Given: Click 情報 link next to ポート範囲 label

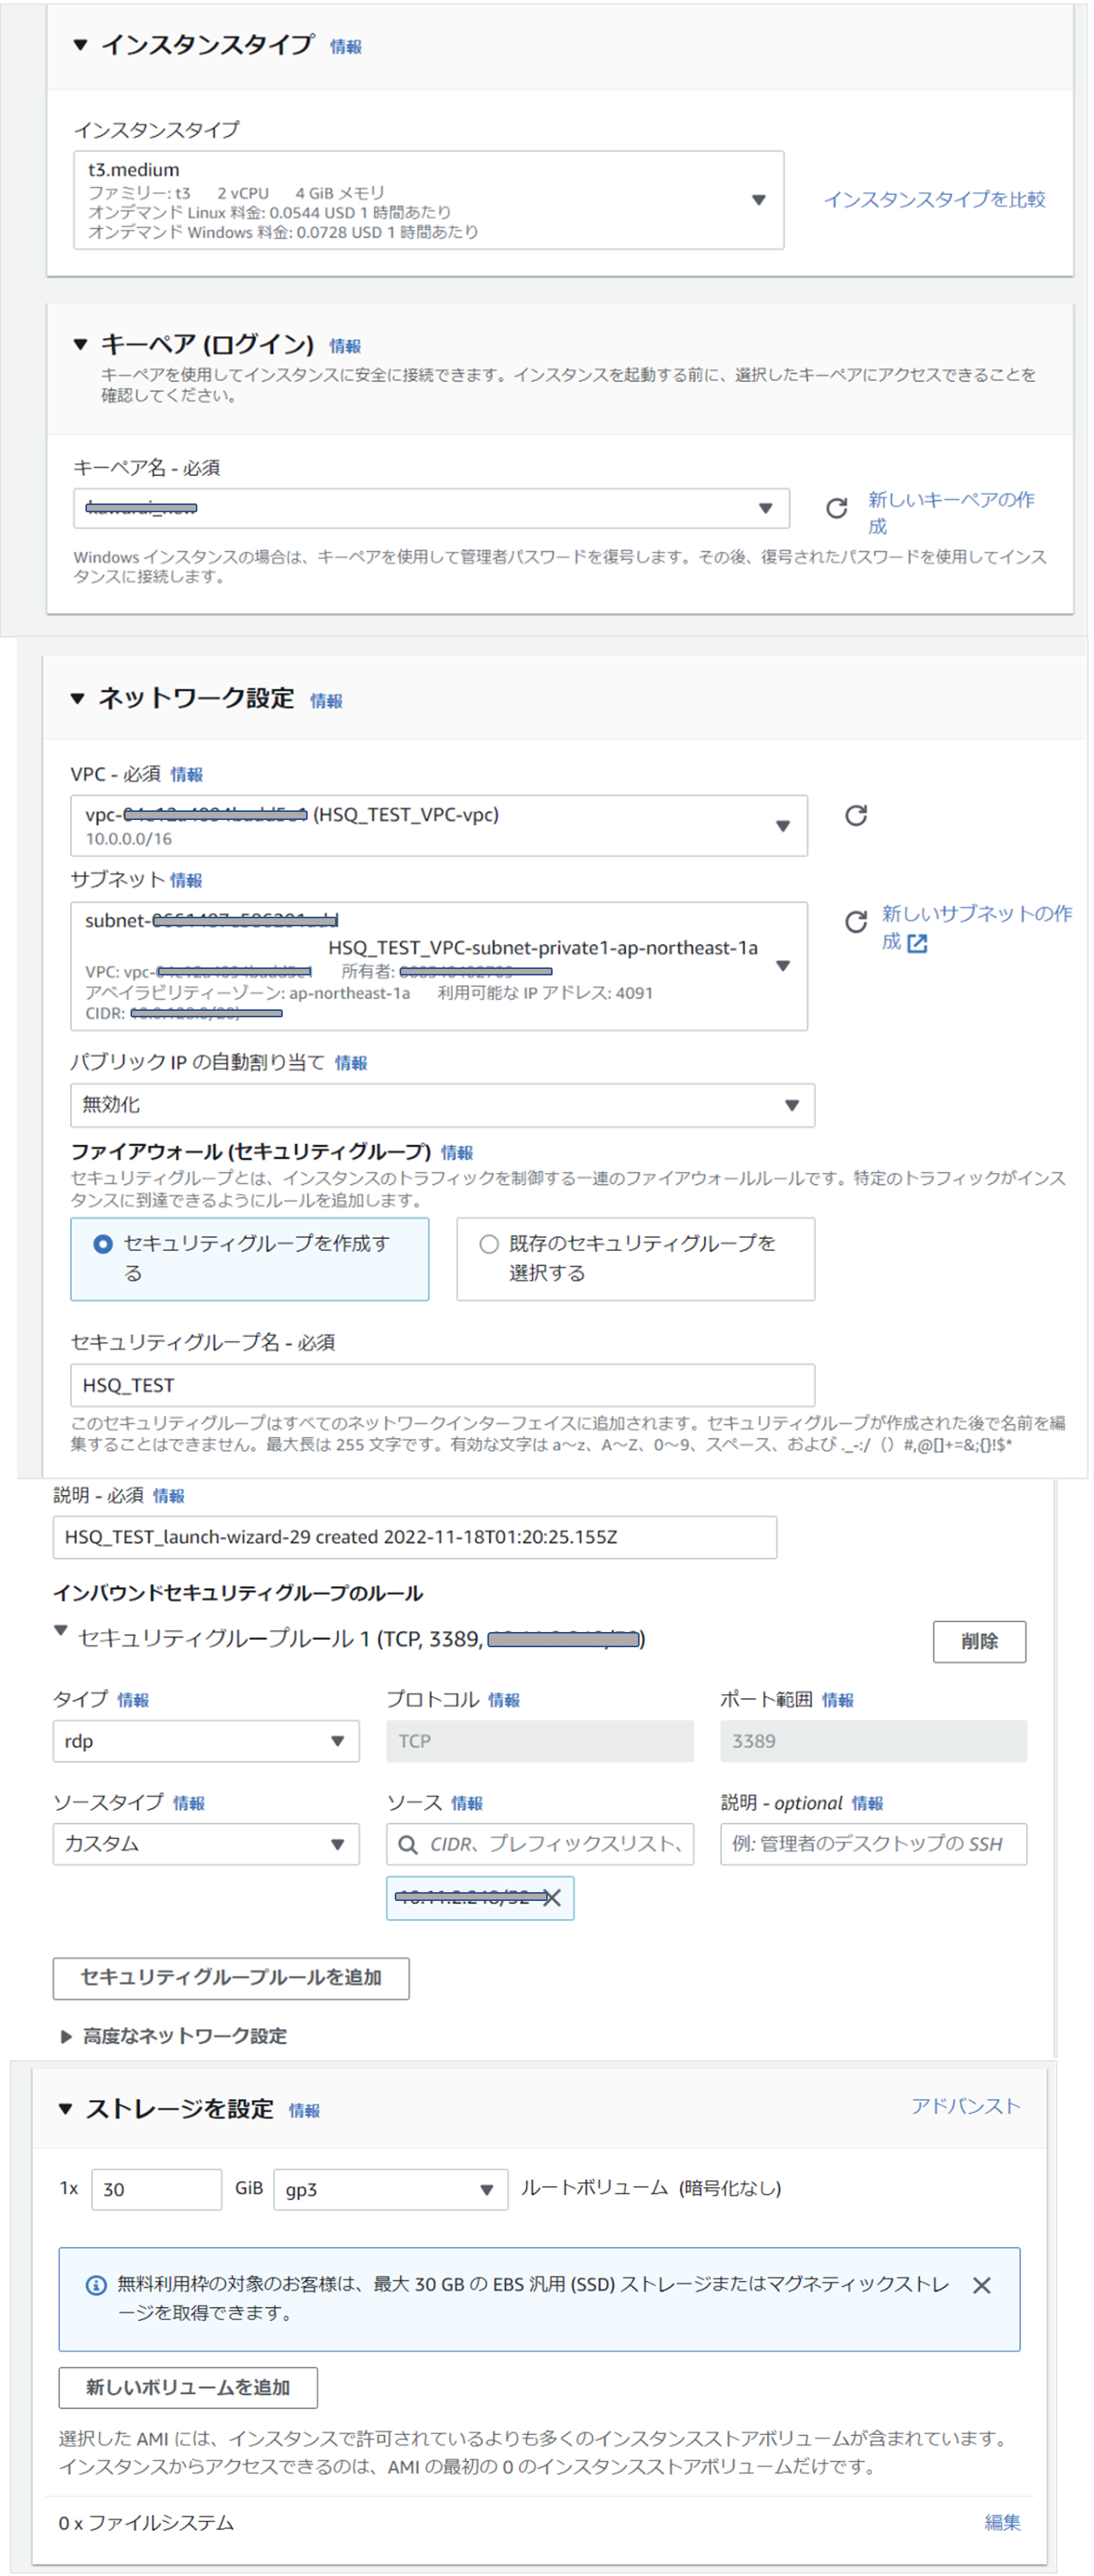Looking at the screenshot, I should click(x=838, y=1700).
